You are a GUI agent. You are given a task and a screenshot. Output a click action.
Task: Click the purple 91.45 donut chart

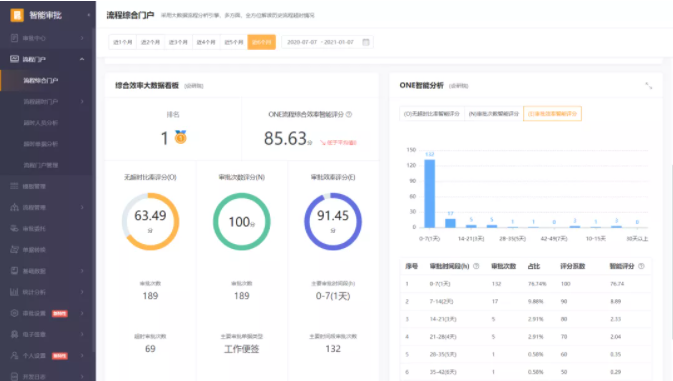(333, 221)
